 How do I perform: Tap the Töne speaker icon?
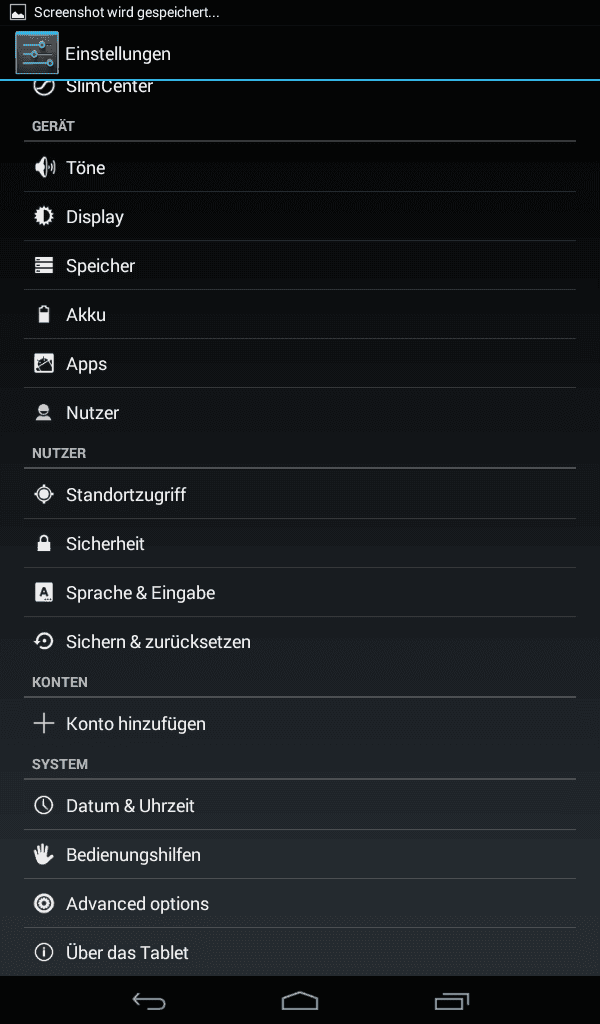point(44,167)
